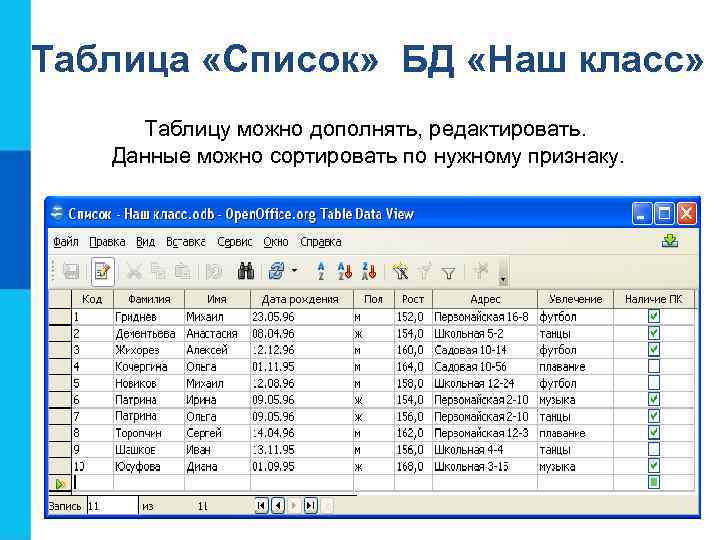Click the height cell '168,0'

[x=413, y=467]
